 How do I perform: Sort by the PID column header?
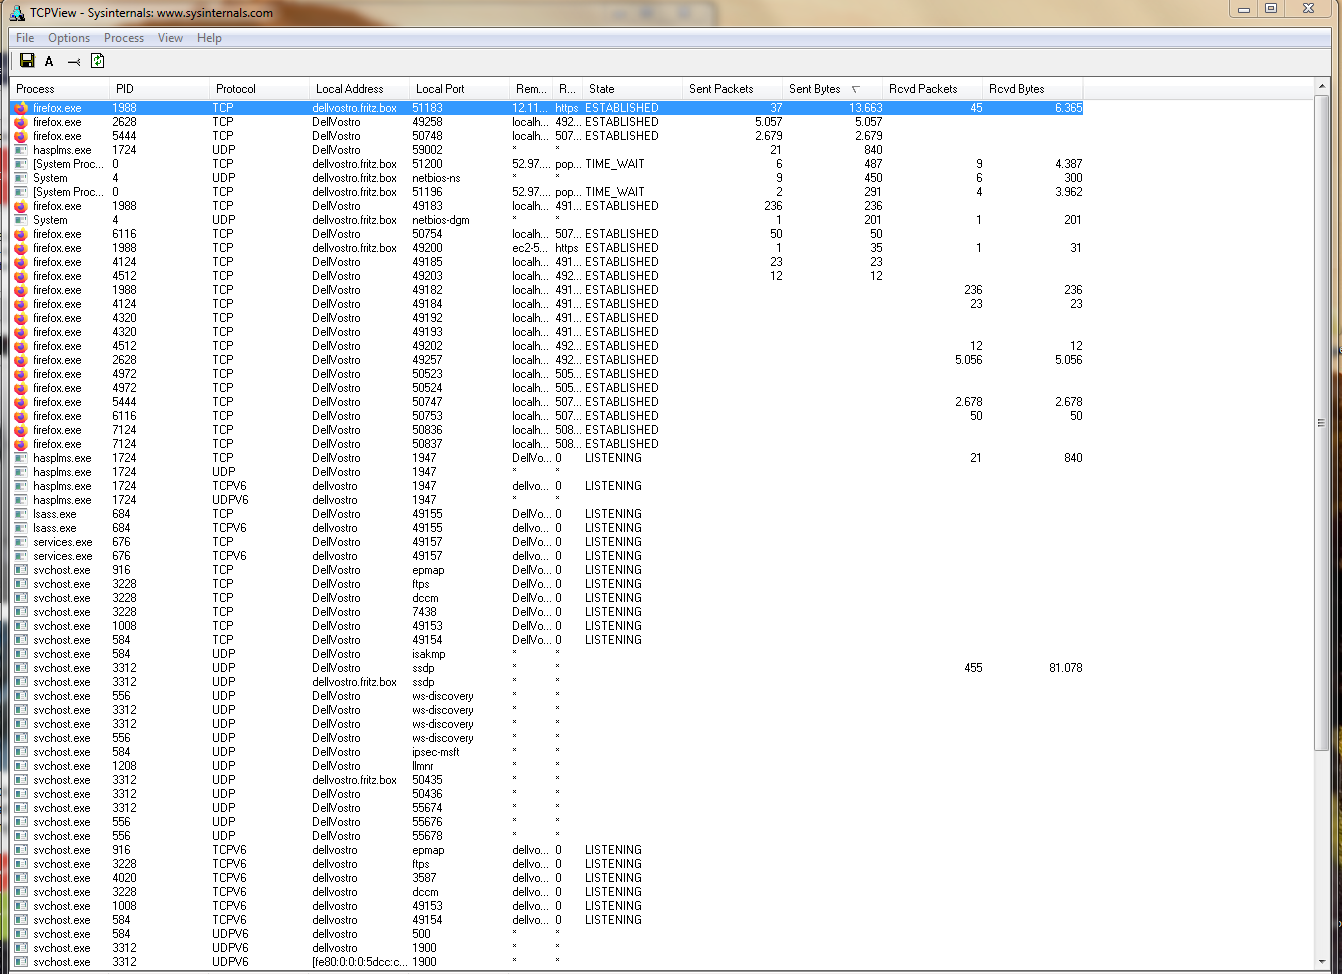pyautogui.click(x=159, y=89)
